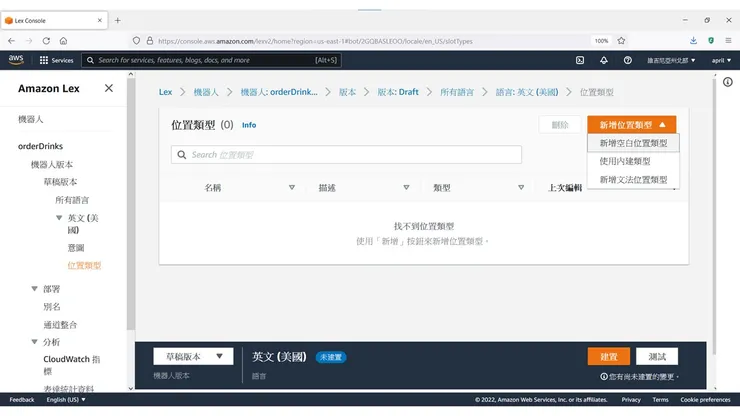Screen dimensions: 740x416
Task: Open the 所有語言 breadcrumb
Action: coord(456,92)
